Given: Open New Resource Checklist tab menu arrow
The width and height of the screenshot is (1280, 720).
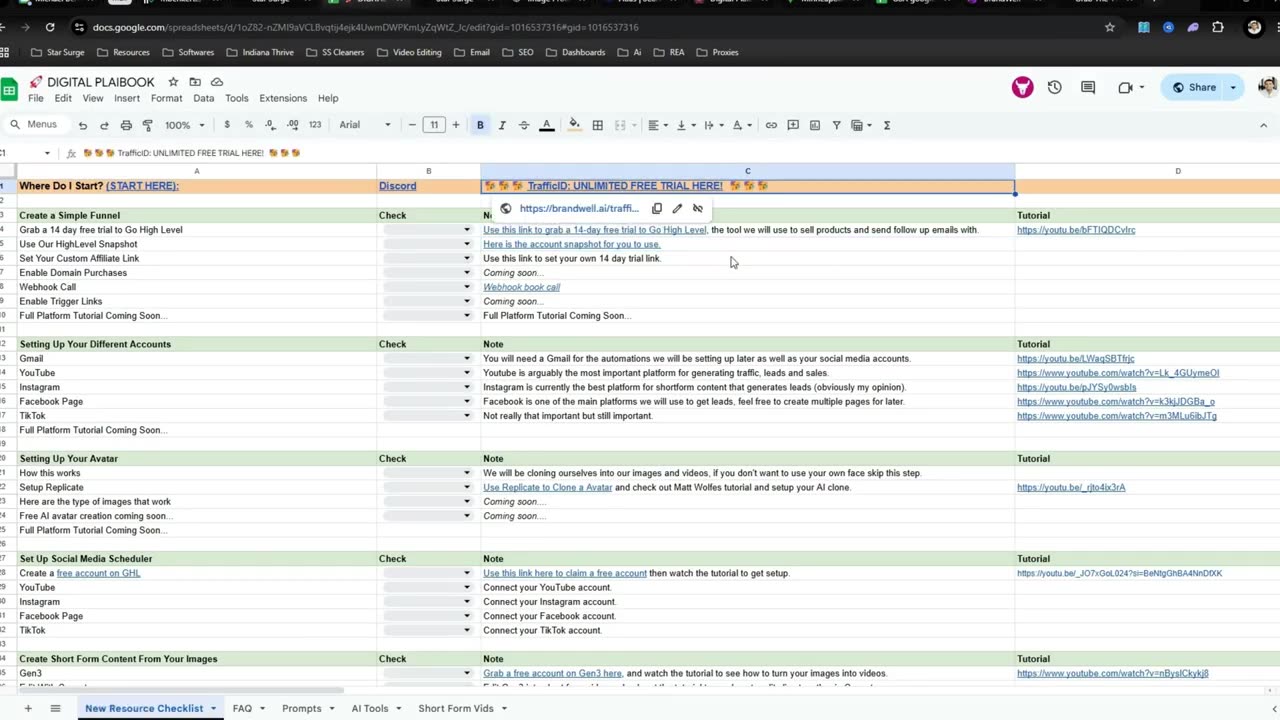Looking at the screenshot, I should (213, 709).
